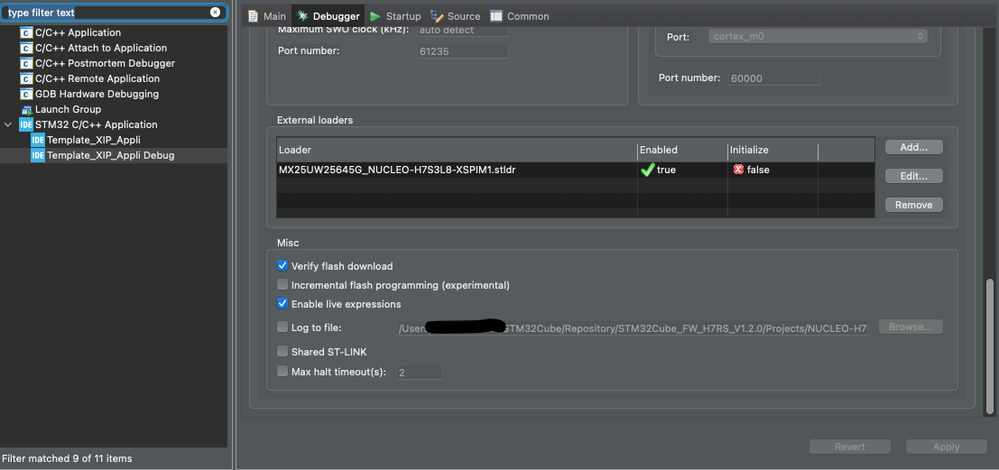999x470 pixels.
Task: Select the GDB Hardware Debugging icon
Action: (x=26, y=94)
